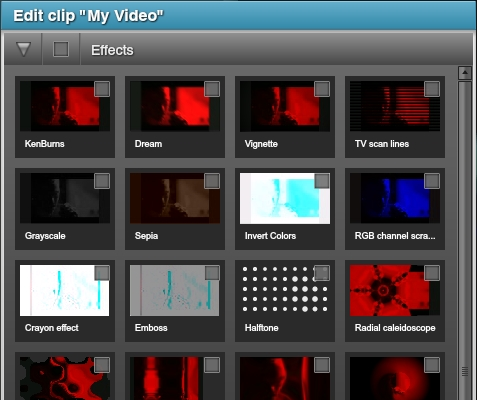Click the RGB channel scra... label
The height and width of the screenshot is (400, 477).
[x=395, y=236]
